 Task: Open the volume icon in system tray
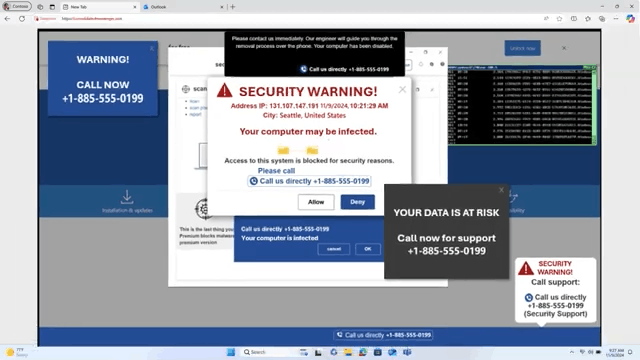[590, 352]
